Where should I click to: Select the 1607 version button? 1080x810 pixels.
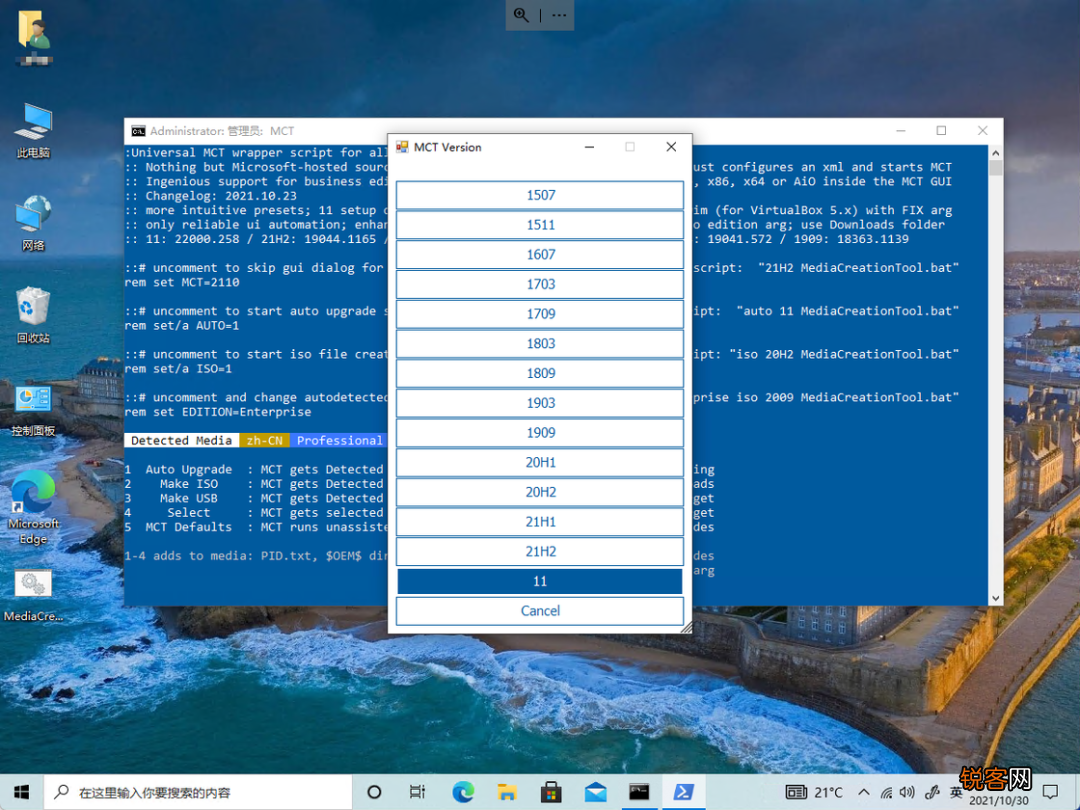click(540, 254)
